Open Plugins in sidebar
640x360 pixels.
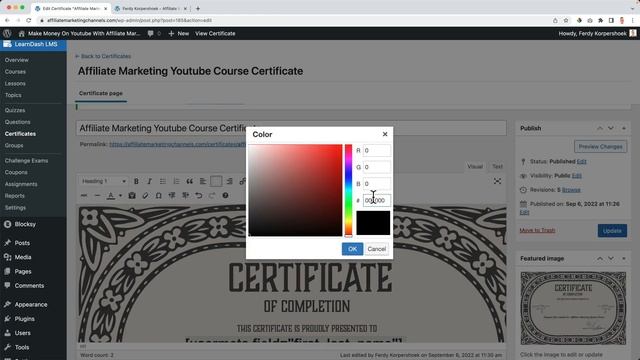[x=24, y=319]
